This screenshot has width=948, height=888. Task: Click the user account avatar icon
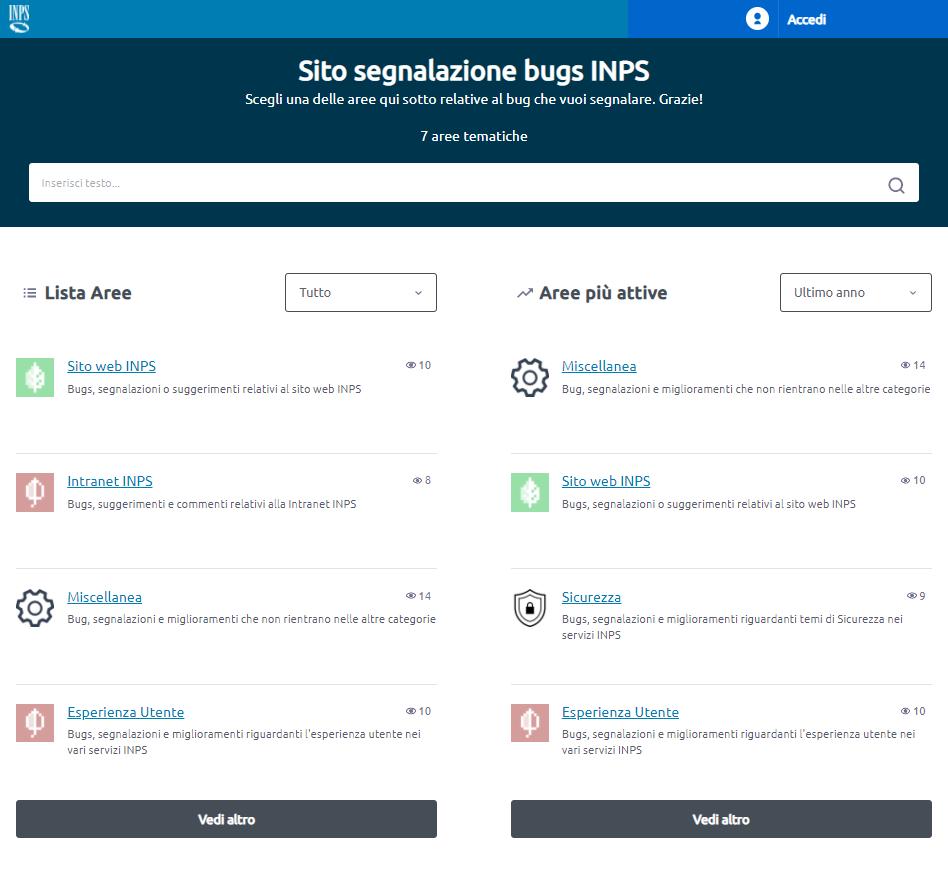pos(757,19)
